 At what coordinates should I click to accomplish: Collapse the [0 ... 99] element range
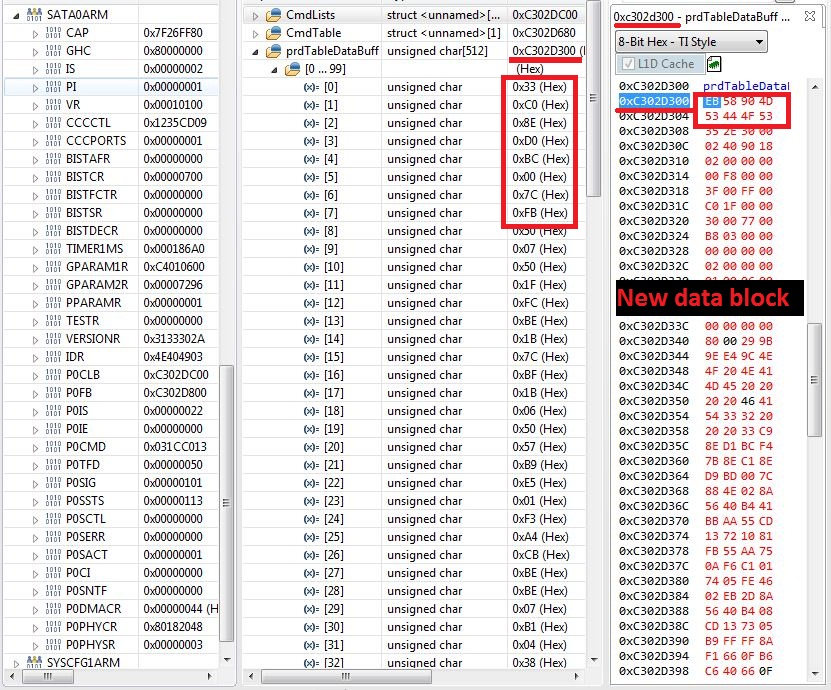click(x=275, y=70)
